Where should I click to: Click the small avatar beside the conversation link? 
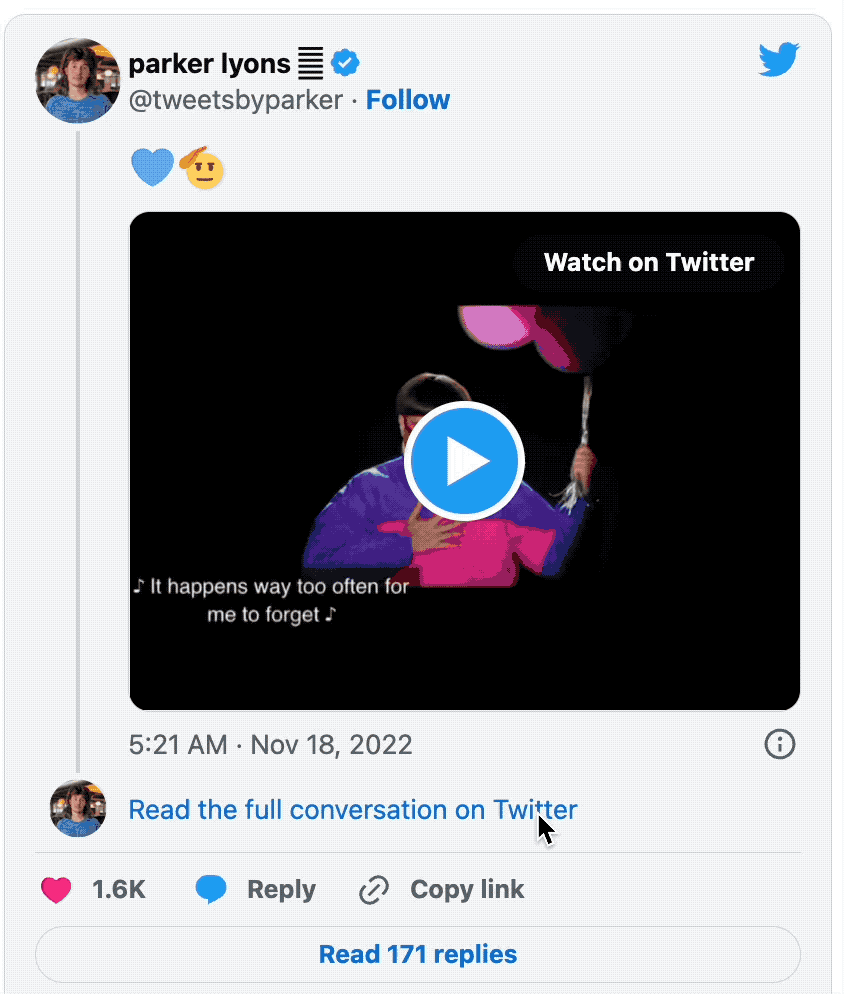click(x=78, y=808)
